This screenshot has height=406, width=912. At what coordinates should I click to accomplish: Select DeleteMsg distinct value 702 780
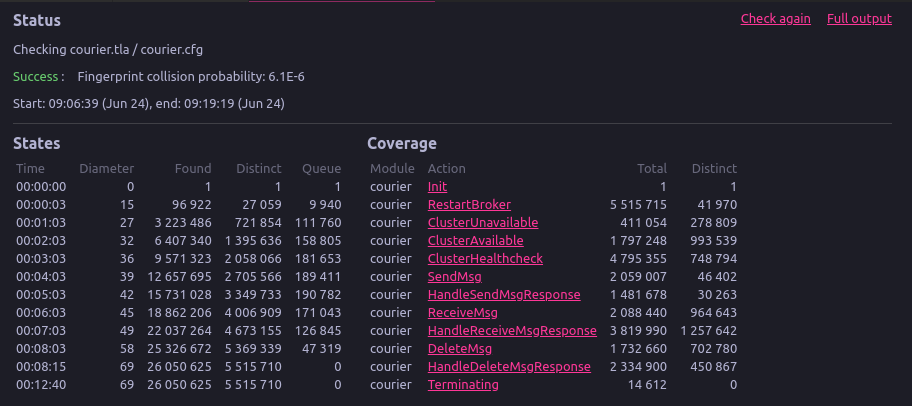pyautogui.click(x=714, y=349)
